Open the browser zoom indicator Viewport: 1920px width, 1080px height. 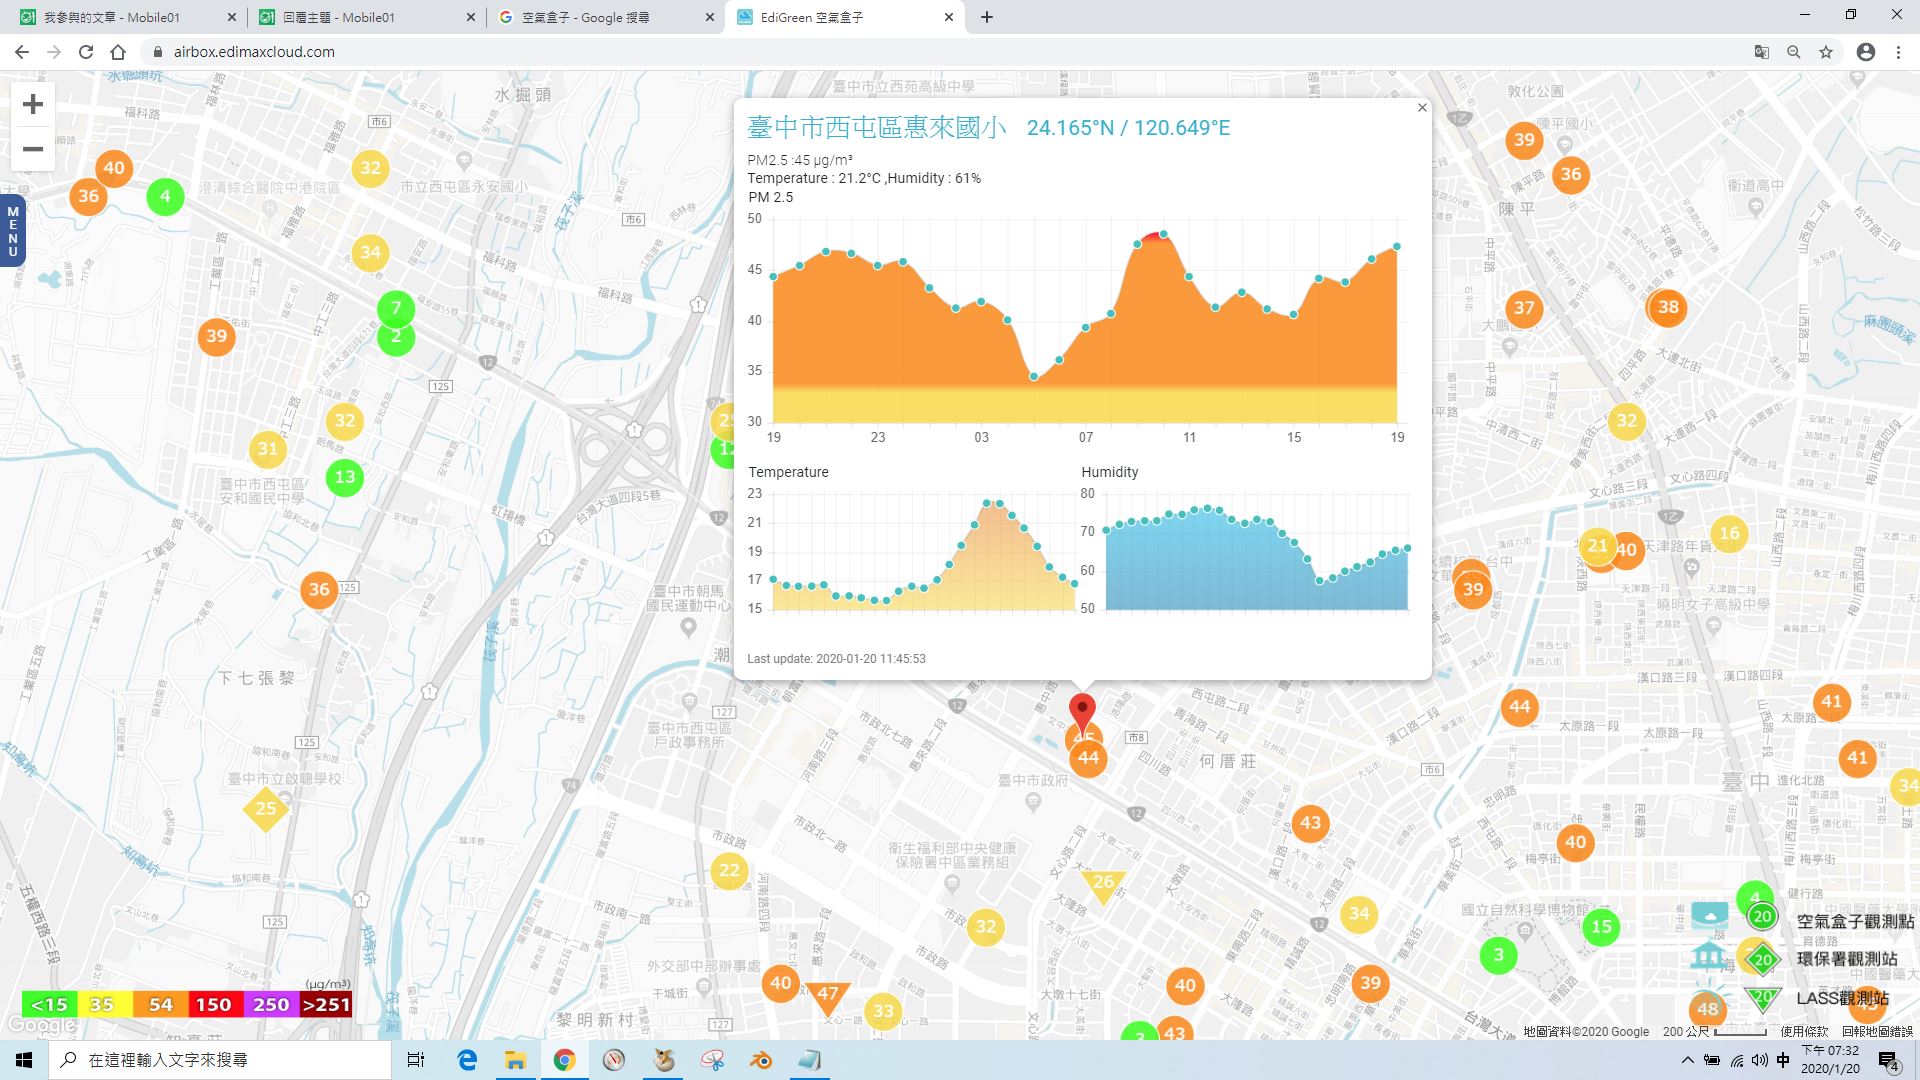1794,52
